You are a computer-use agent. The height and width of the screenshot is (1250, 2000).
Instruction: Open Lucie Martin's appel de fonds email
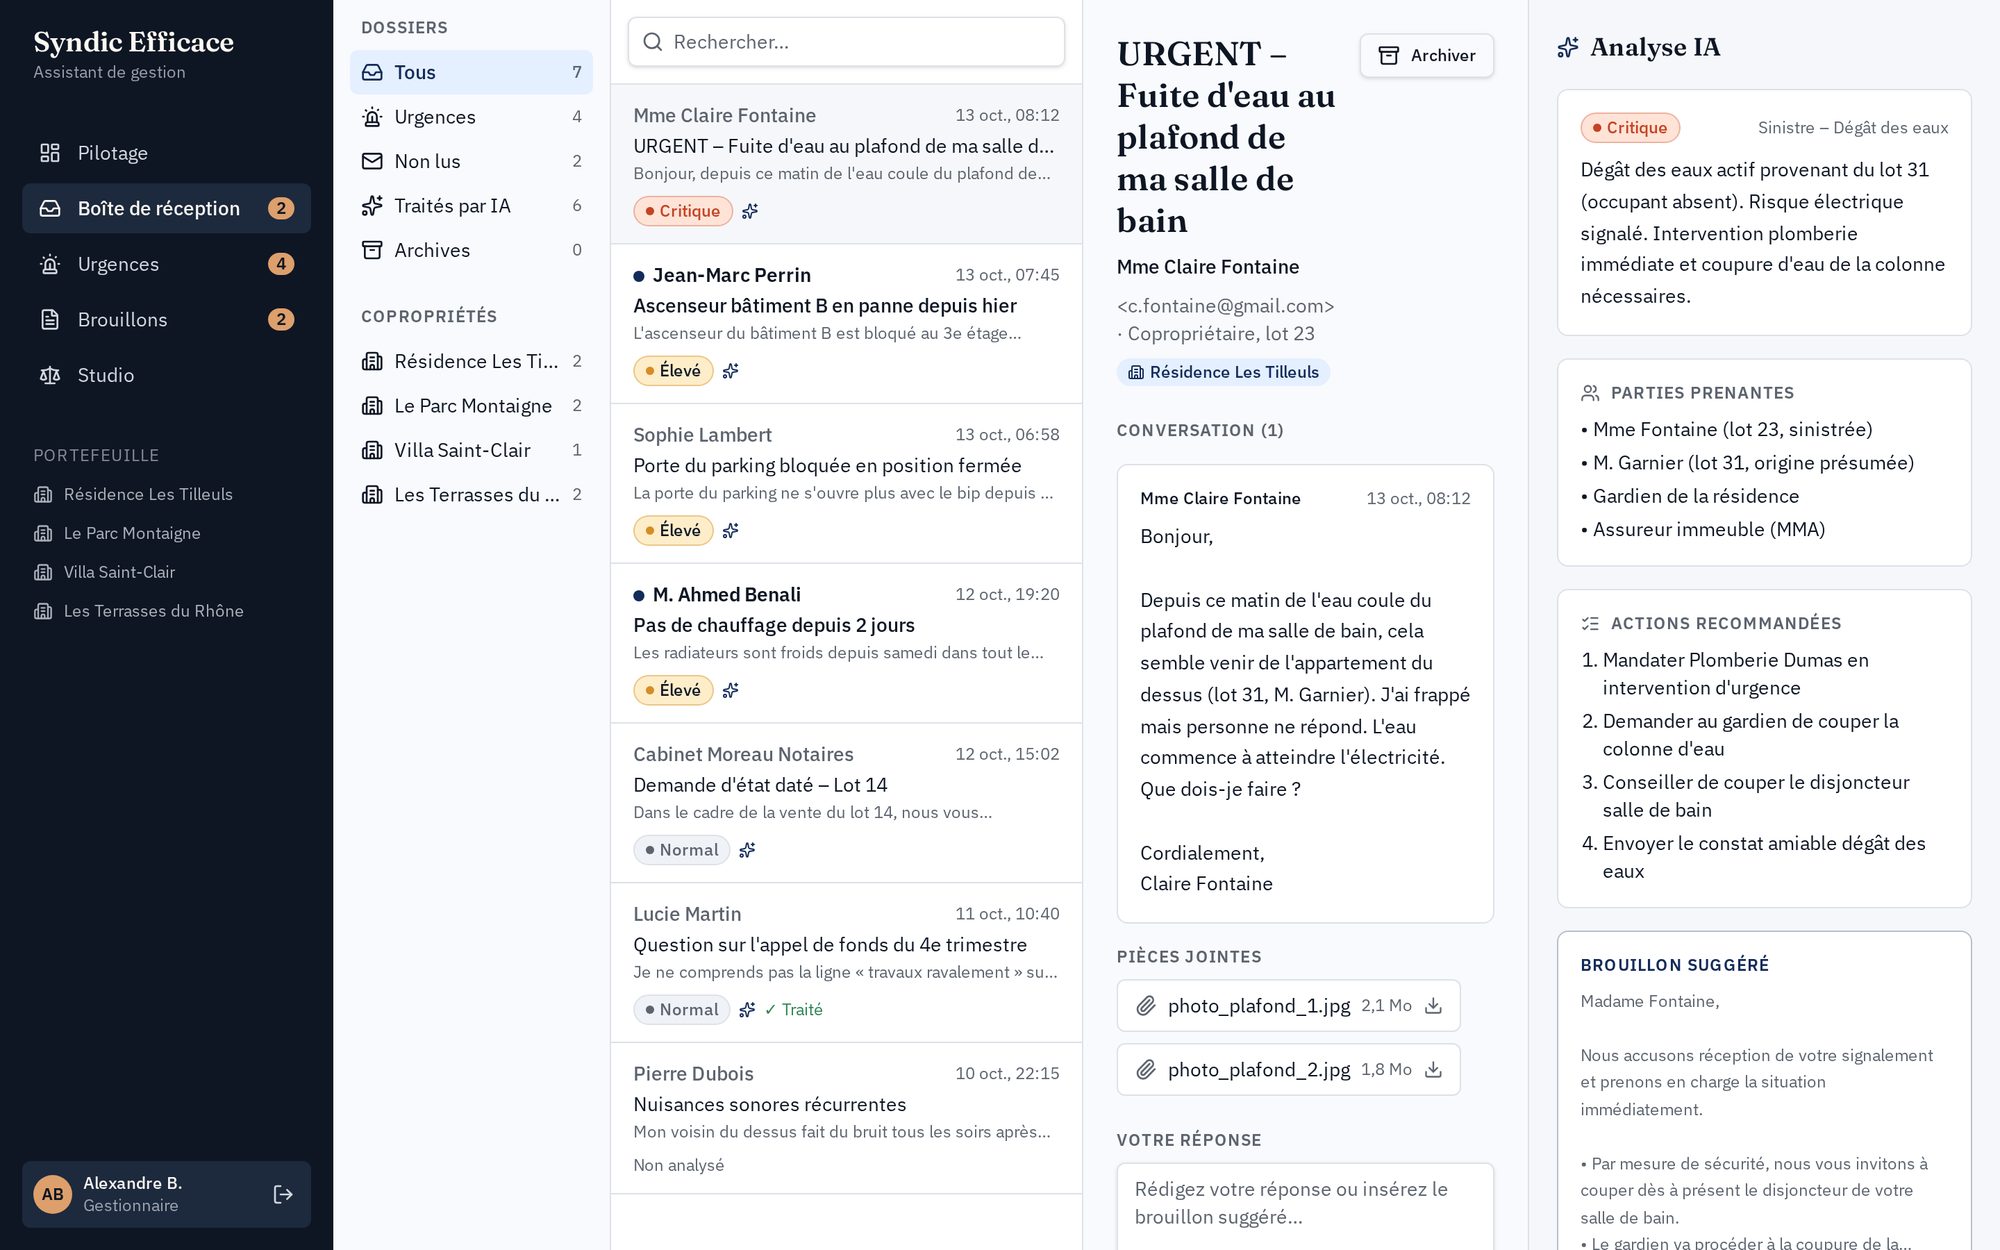point(846,962)
